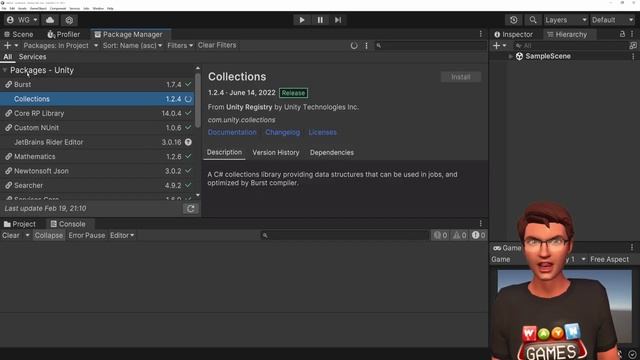This screenshot has width=640, height=360.
Task: Focus the Console search field
Action: tap(344, 236)
